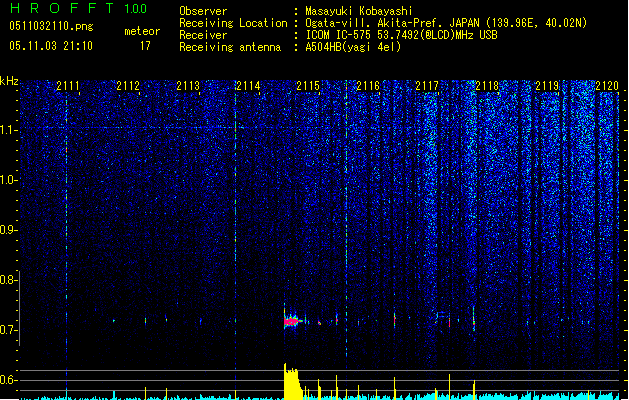Click the A504HB(yagi 4el) antenna text

pyautogui.click(x=353, y=47)
